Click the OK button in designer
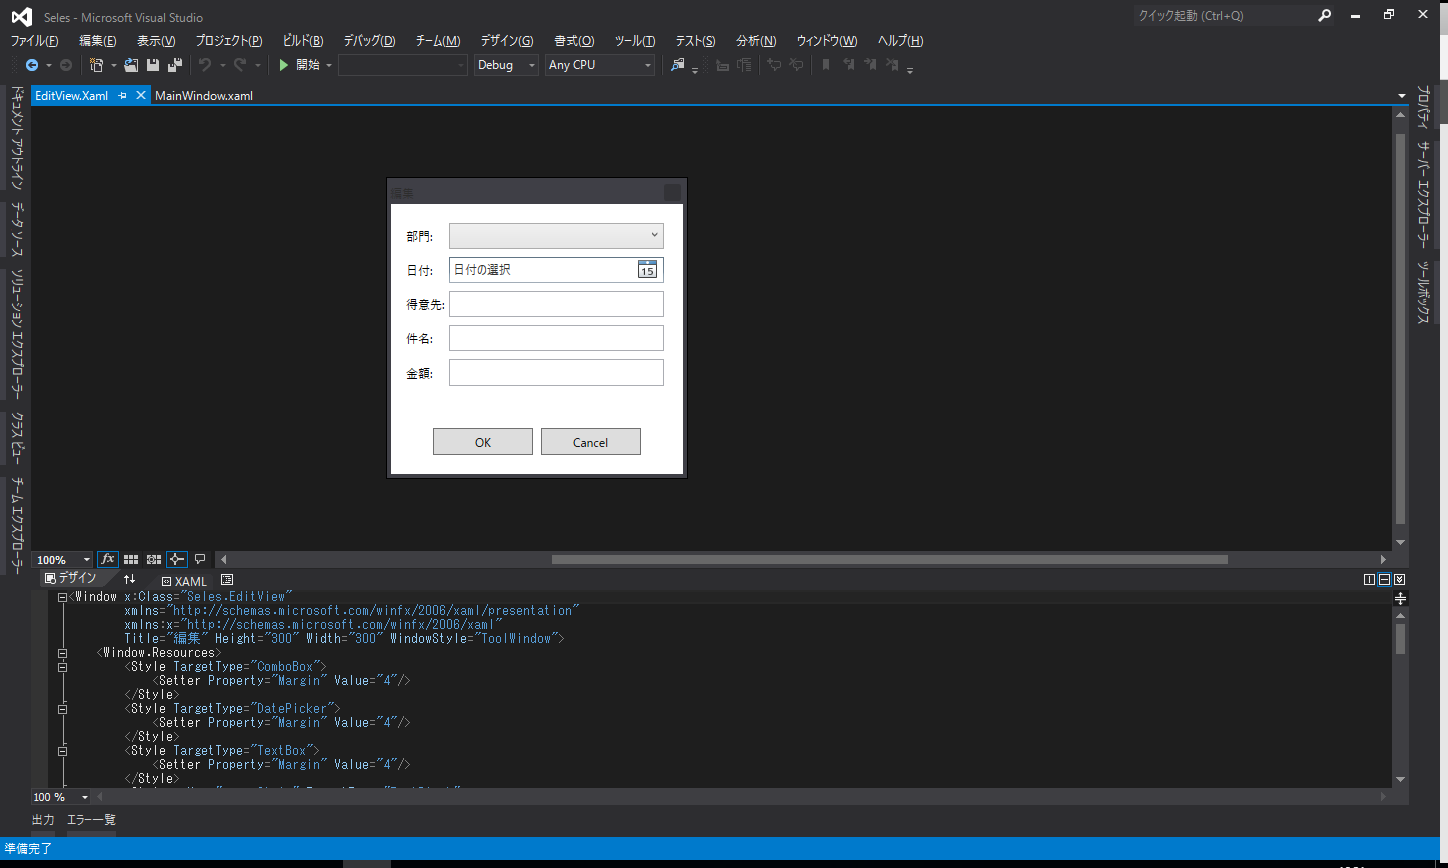The height and width of the screenshot is (868, 1448). 483,442
